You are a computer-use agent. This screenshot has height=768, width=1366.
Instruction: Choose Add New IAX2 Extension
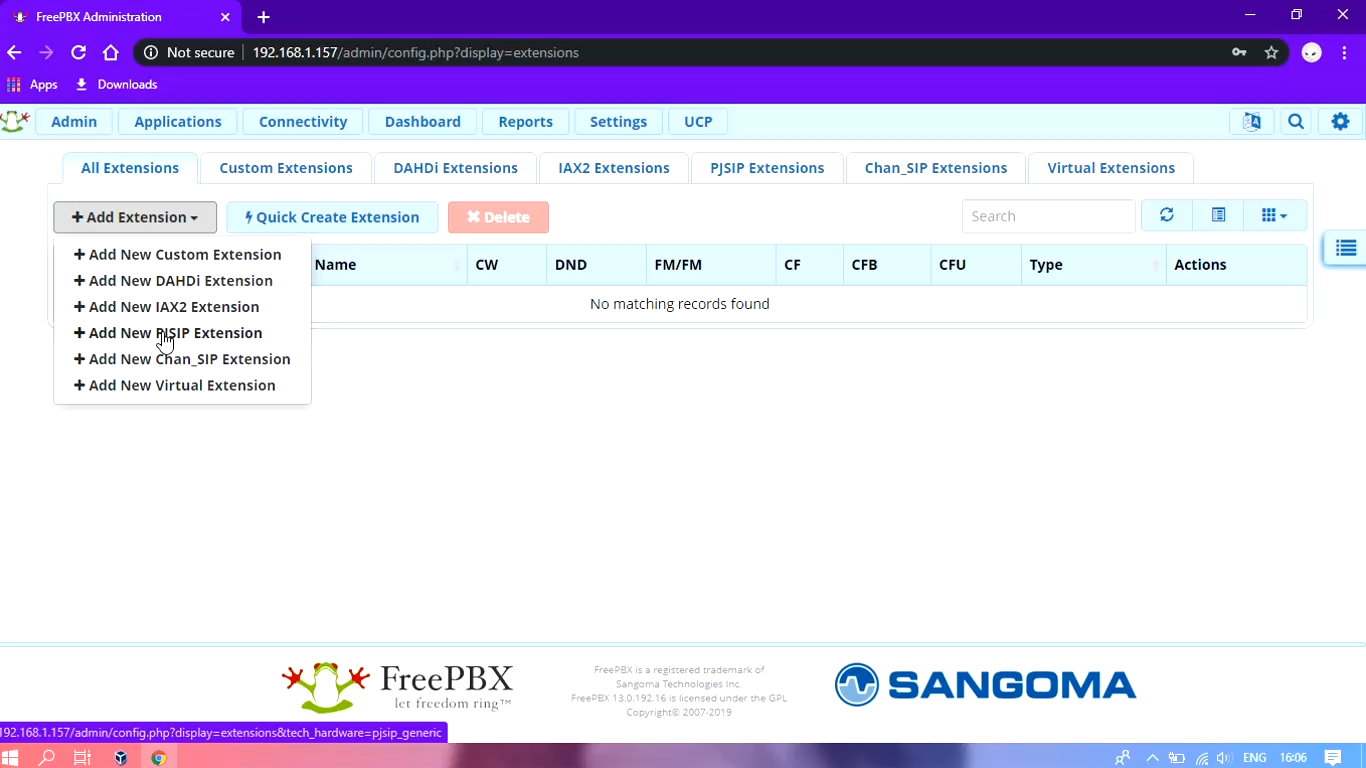(167, 307)
